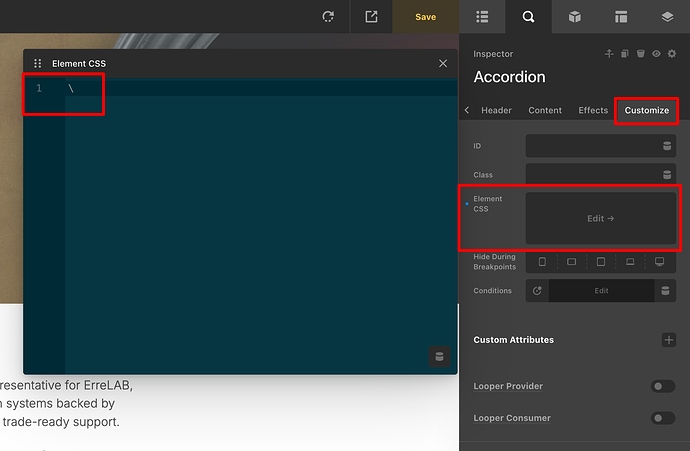Click the Custom Attributes heading
This screenshot has height=451, width=690.
(x=514, y=340)
